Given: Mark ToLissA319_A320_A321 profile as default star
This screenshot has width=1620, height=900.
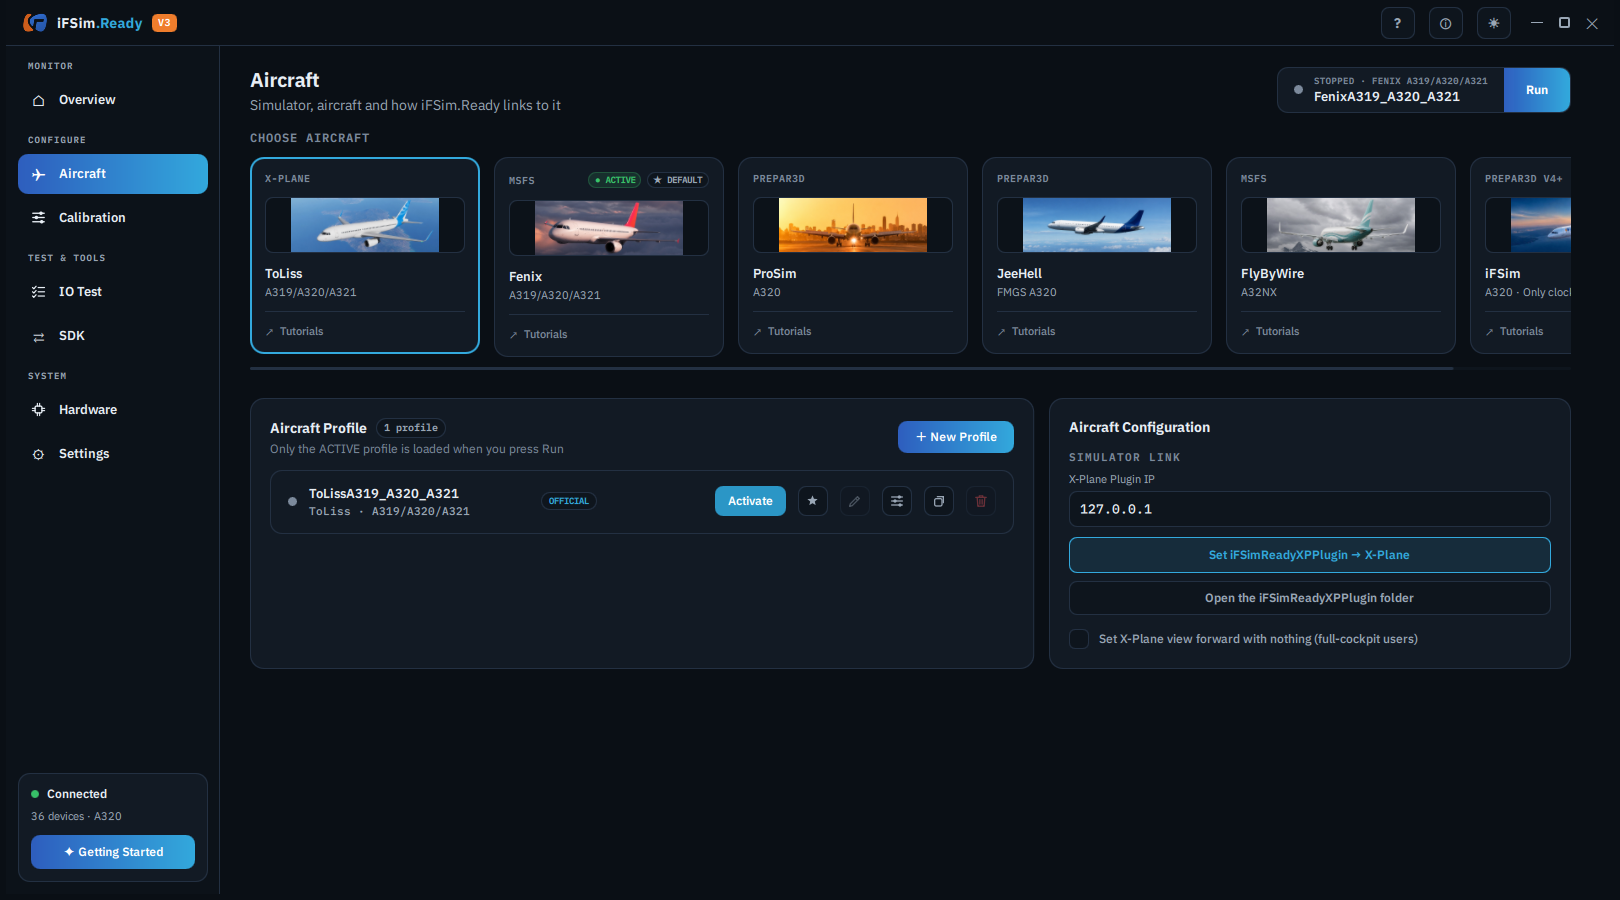Looking at the screenshot, I should tap(812, 501).
